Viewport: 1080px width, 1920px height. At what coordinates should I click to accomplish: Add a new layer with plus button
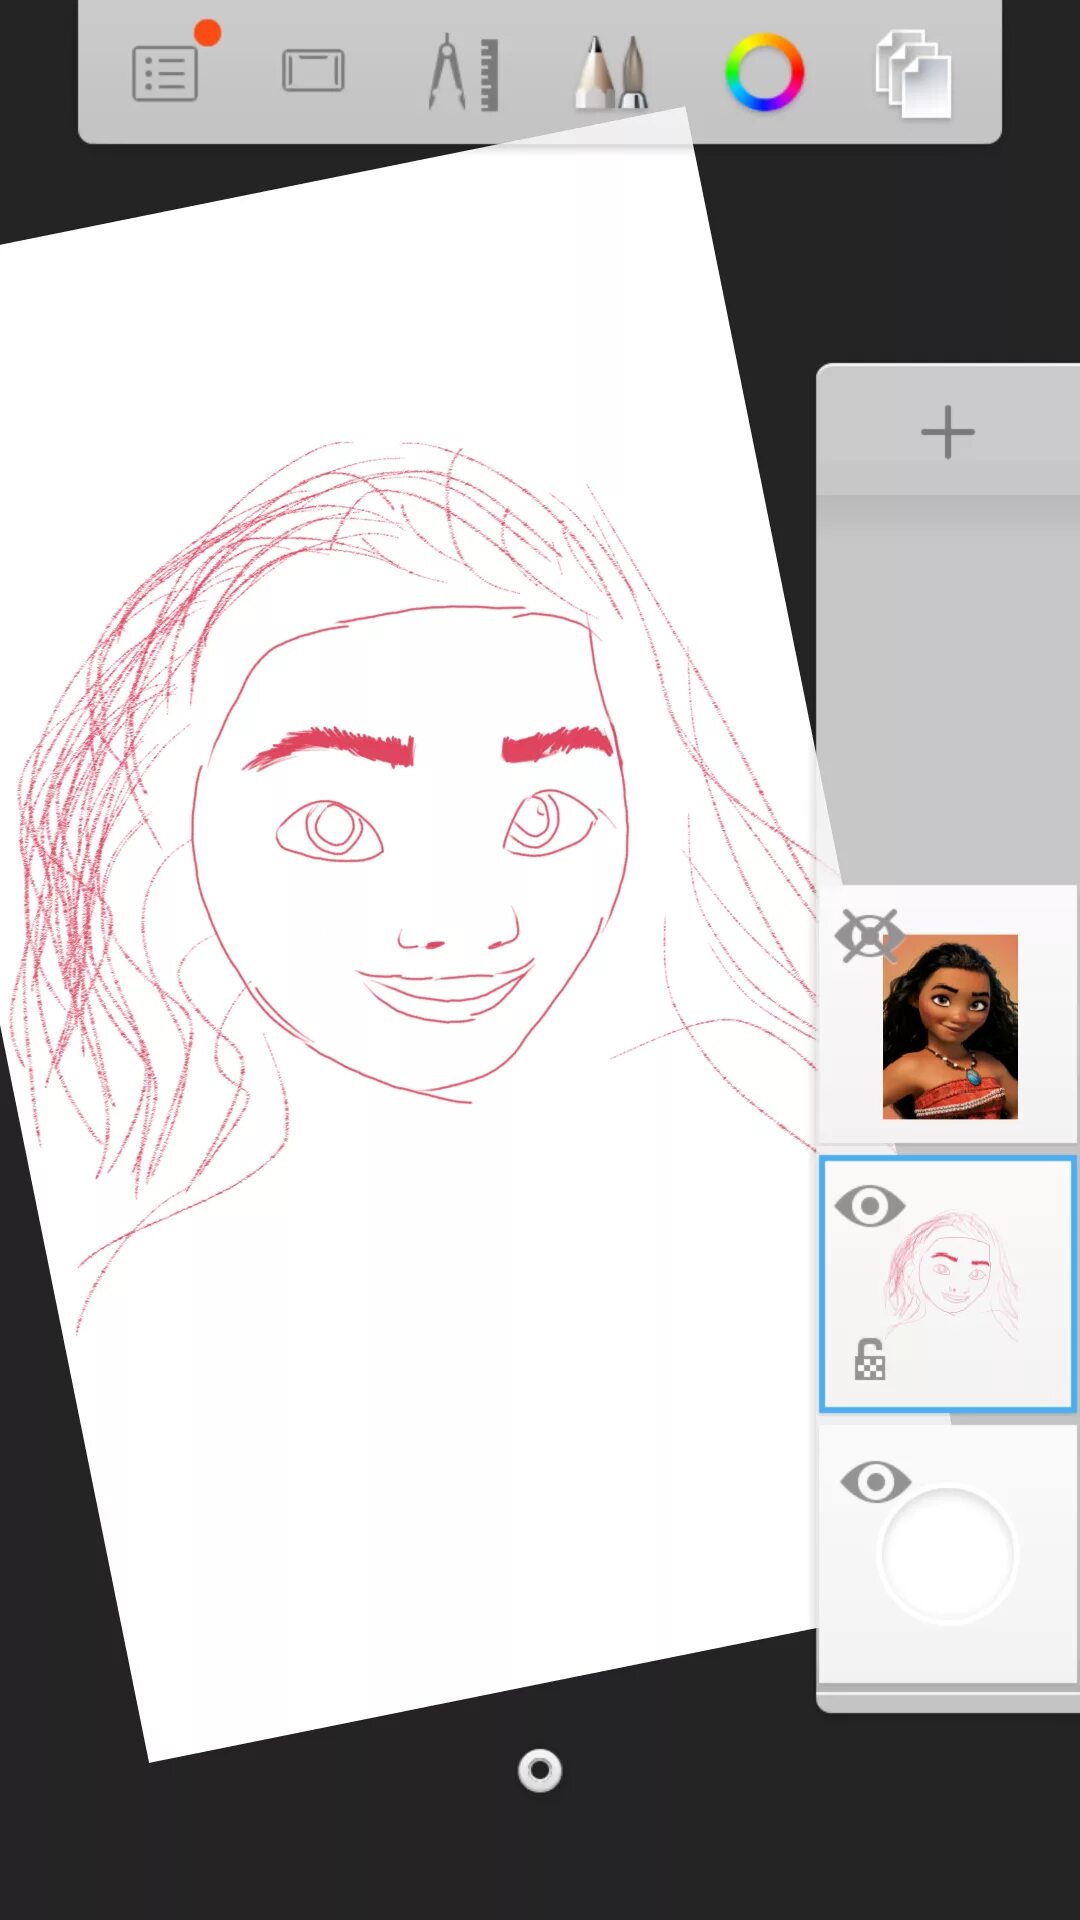click(947, 432)
